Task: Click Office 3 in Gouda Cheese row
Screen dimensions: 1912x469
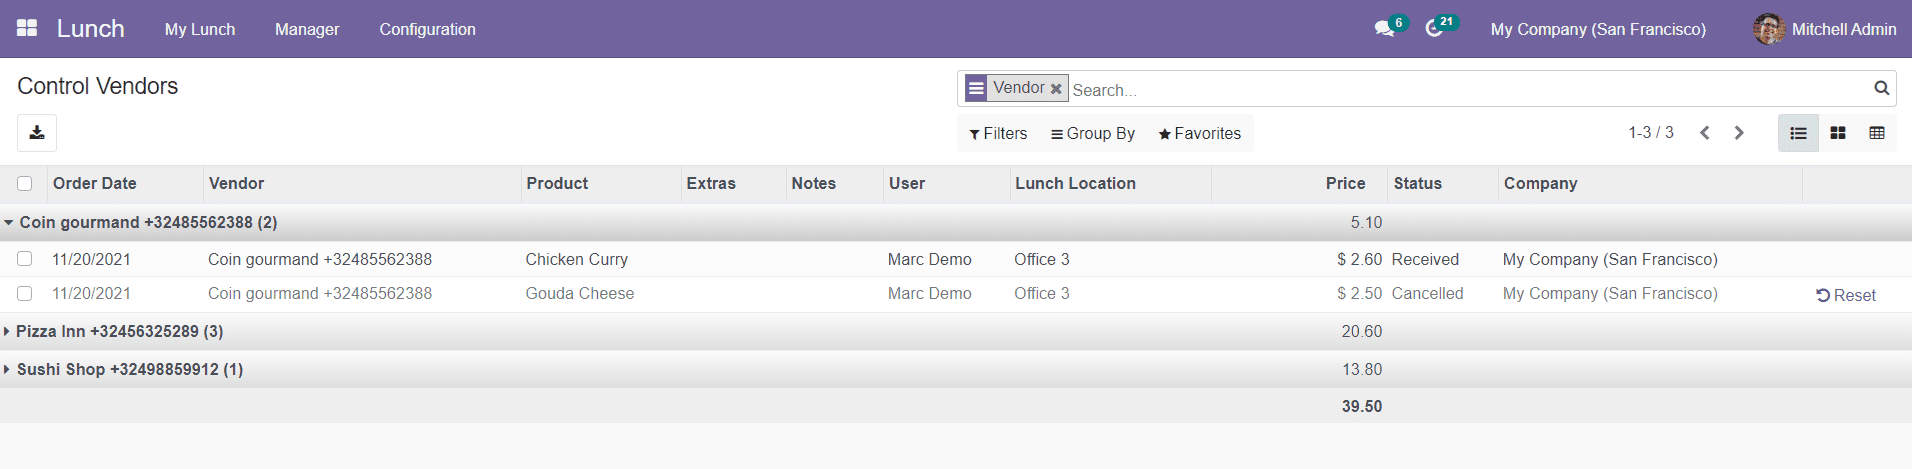Action: tap(1041, 293)
